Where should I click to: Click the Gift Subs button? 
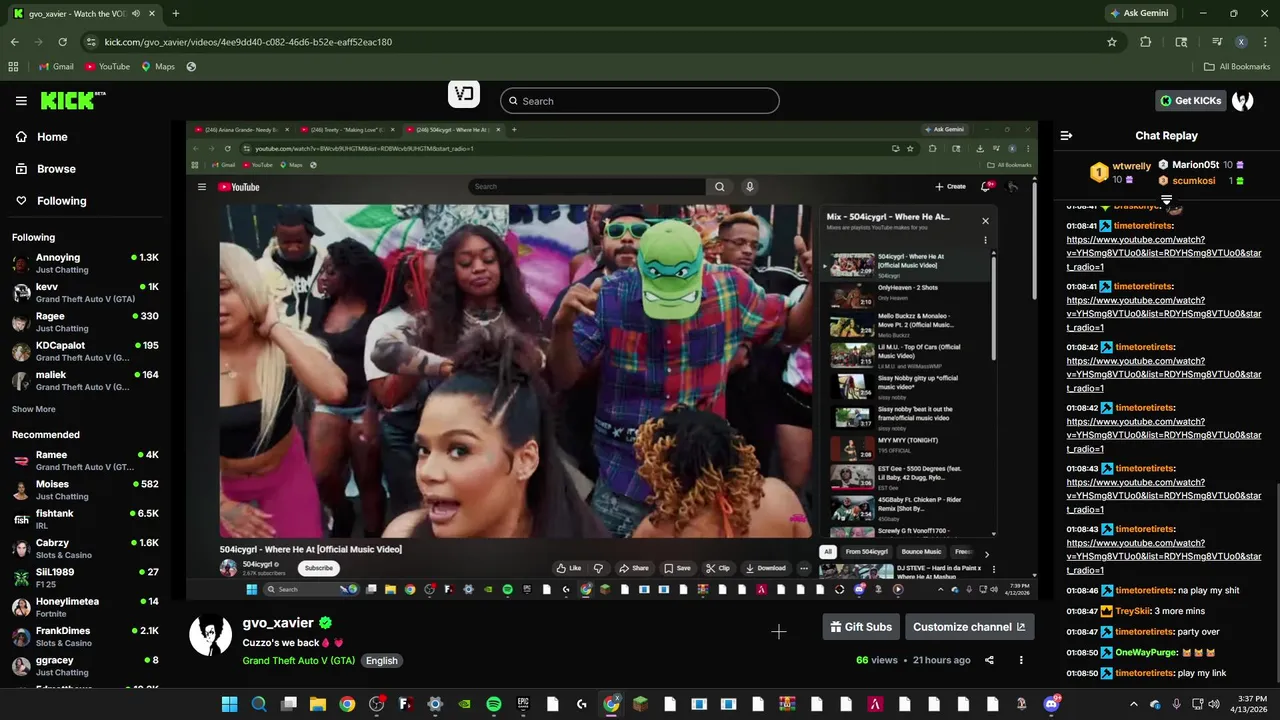[860, 627]
